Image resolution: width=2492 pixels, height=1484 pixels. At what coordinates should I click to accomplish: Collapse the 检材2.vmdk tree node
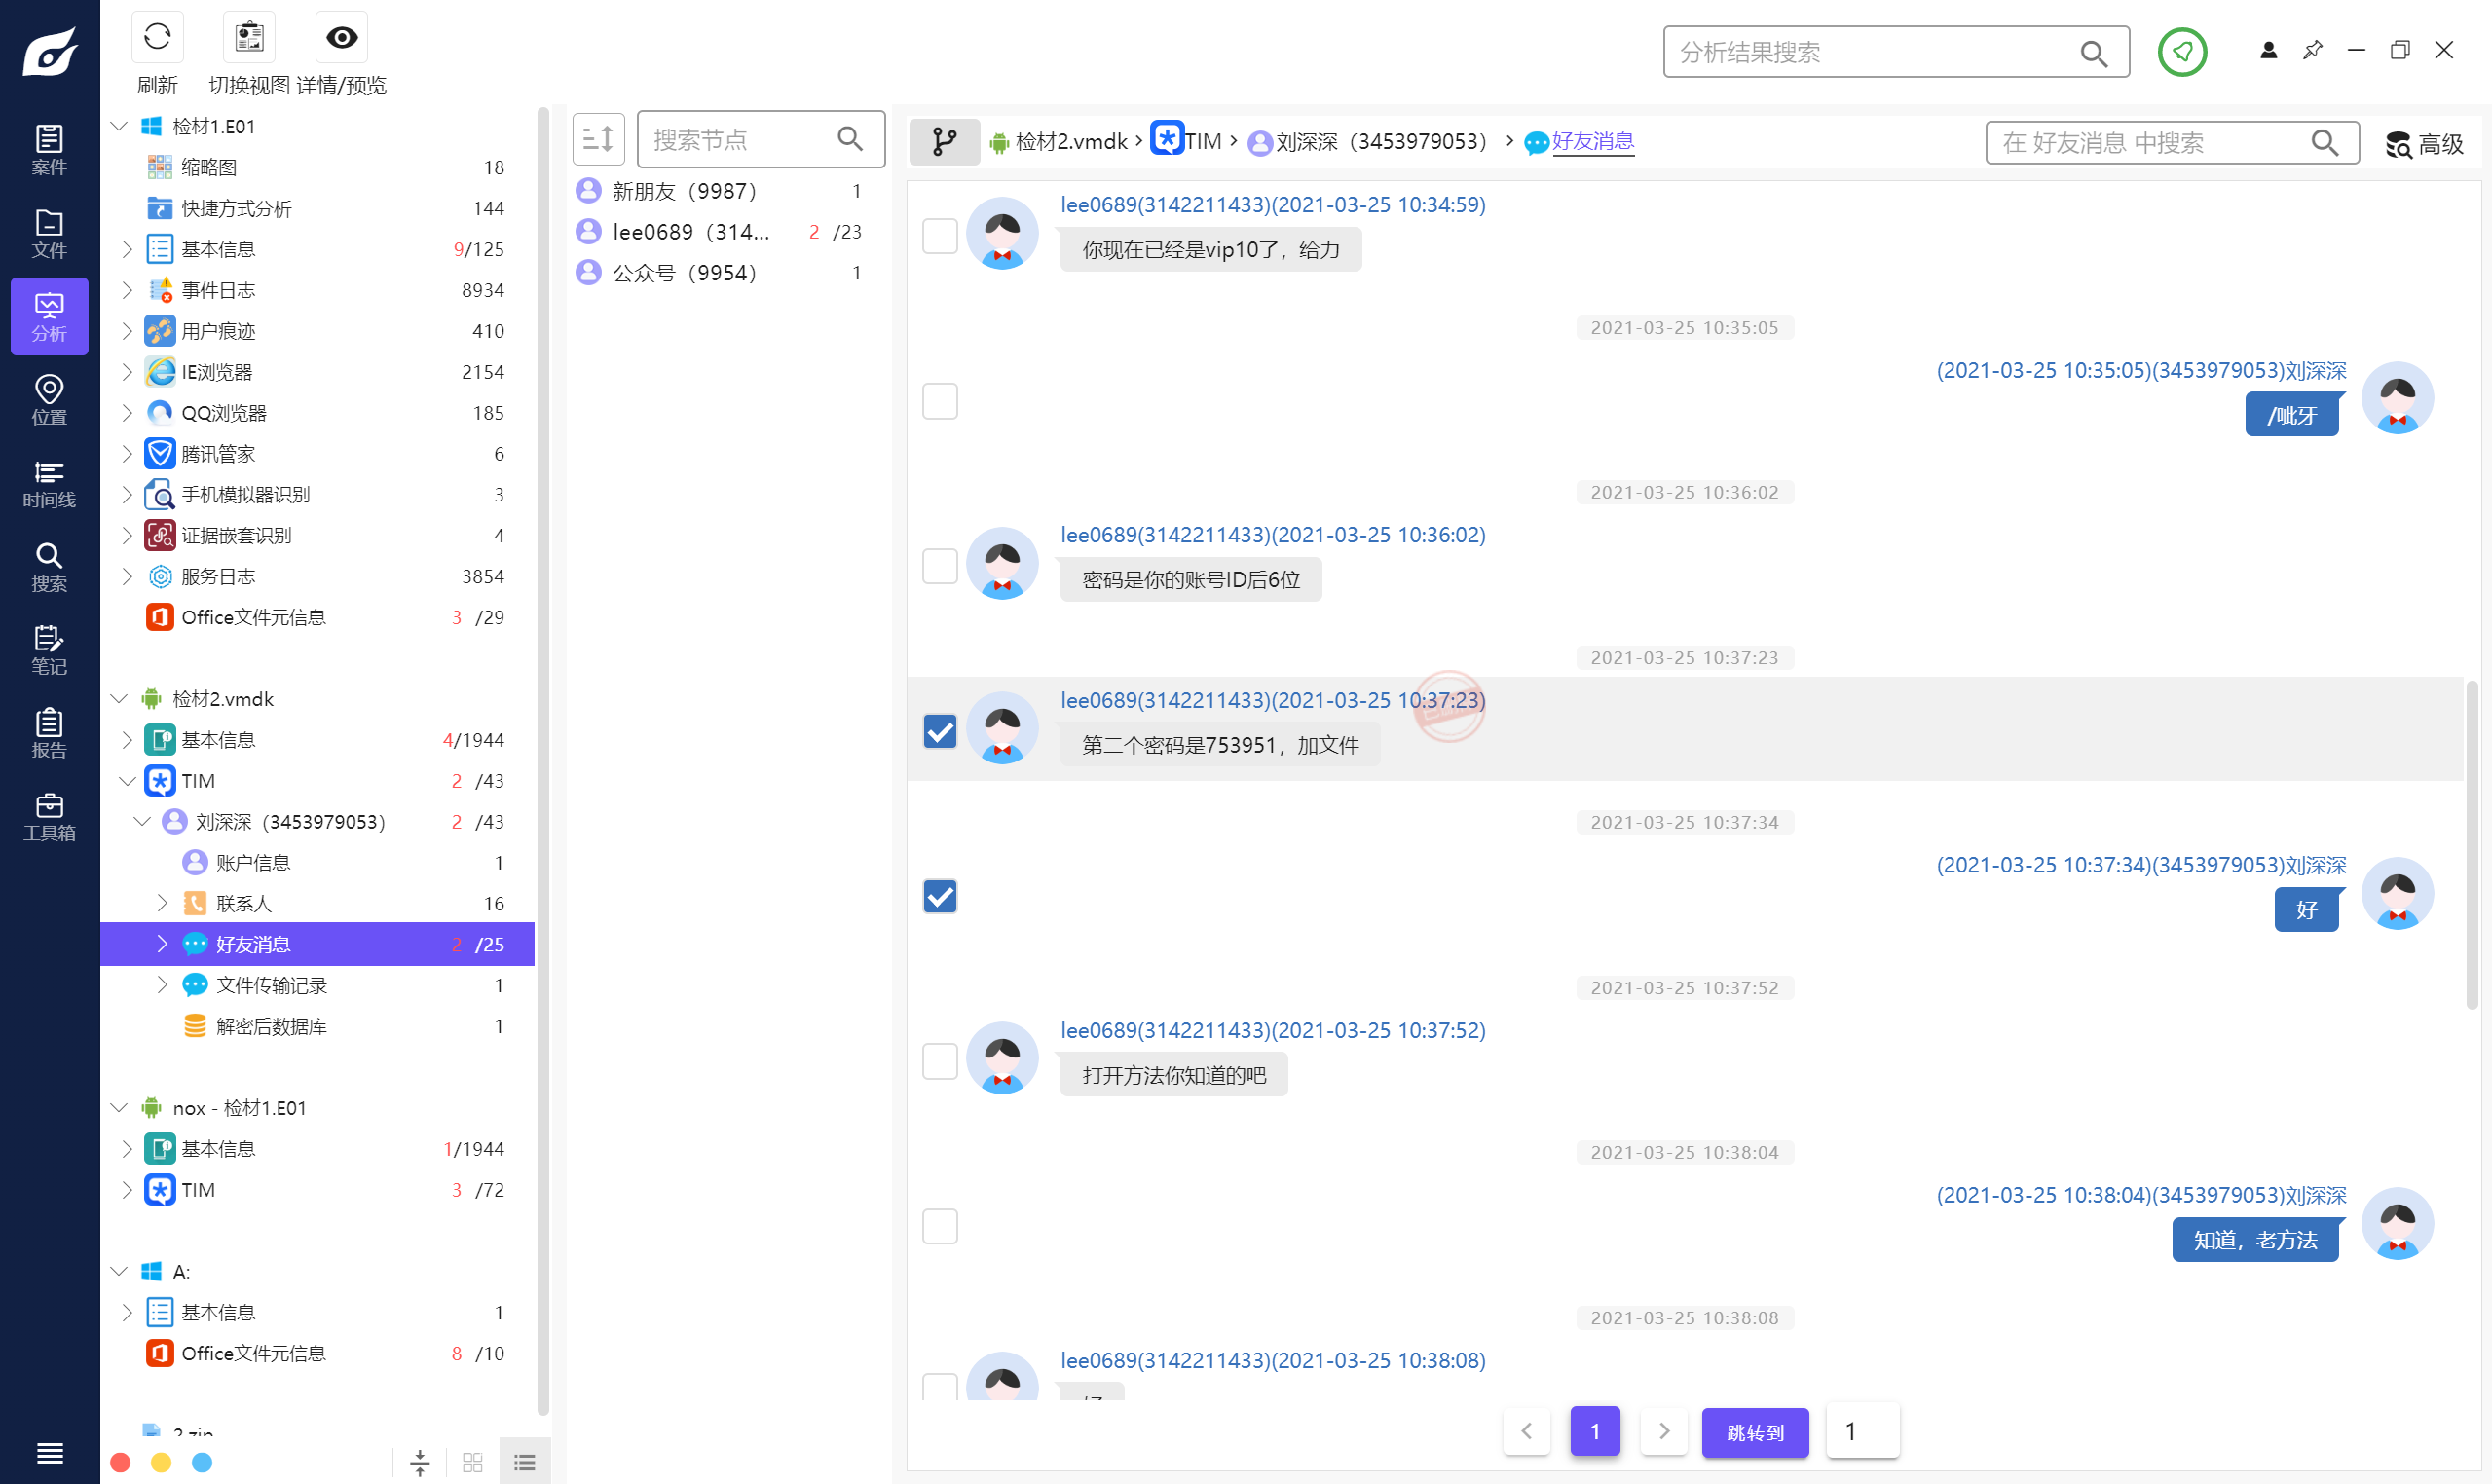pos(119,699)
